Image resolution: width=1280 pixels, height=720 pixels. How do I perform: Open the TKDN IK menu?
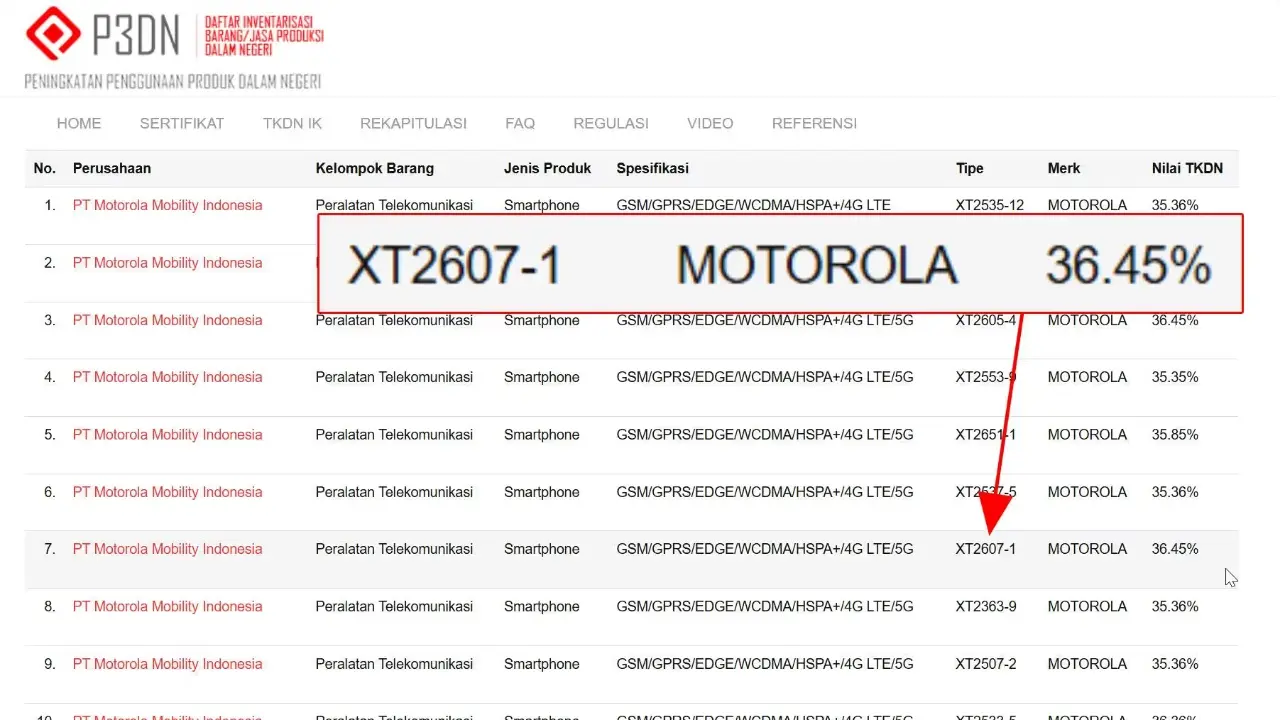[x=292, y=123]
